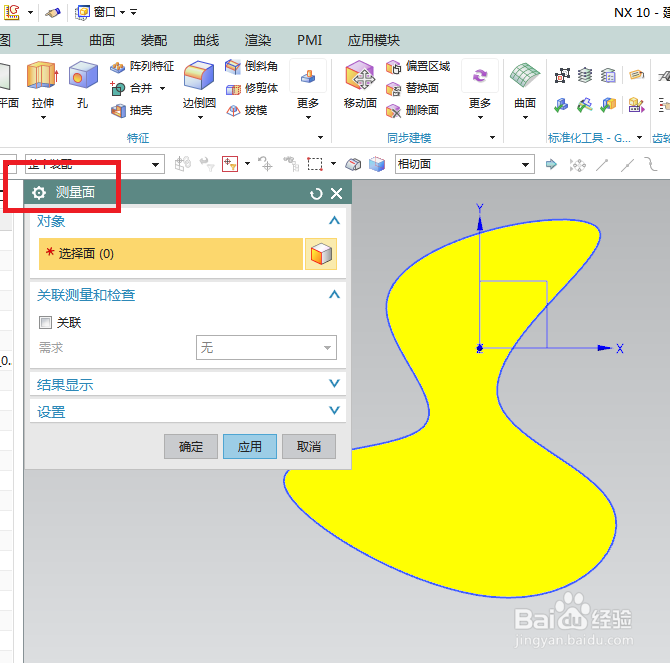Expand the Settings (设置) section
Viewport: 670px width, 663px height.
tap(334, 411)
